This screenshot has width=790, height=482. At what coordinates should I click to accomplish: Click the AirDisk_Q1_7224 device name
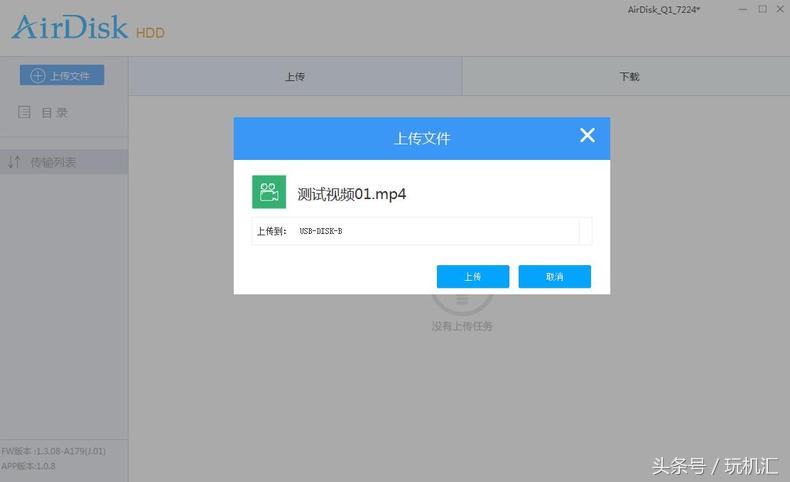coord(664,10)
